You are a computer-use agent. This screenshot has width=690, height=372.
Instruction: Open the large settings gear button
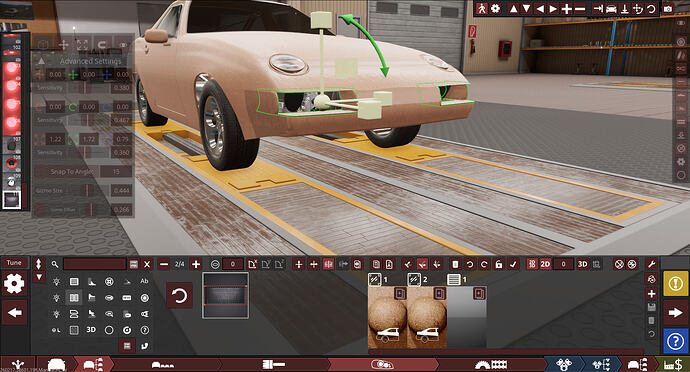(x=14, y=284)
